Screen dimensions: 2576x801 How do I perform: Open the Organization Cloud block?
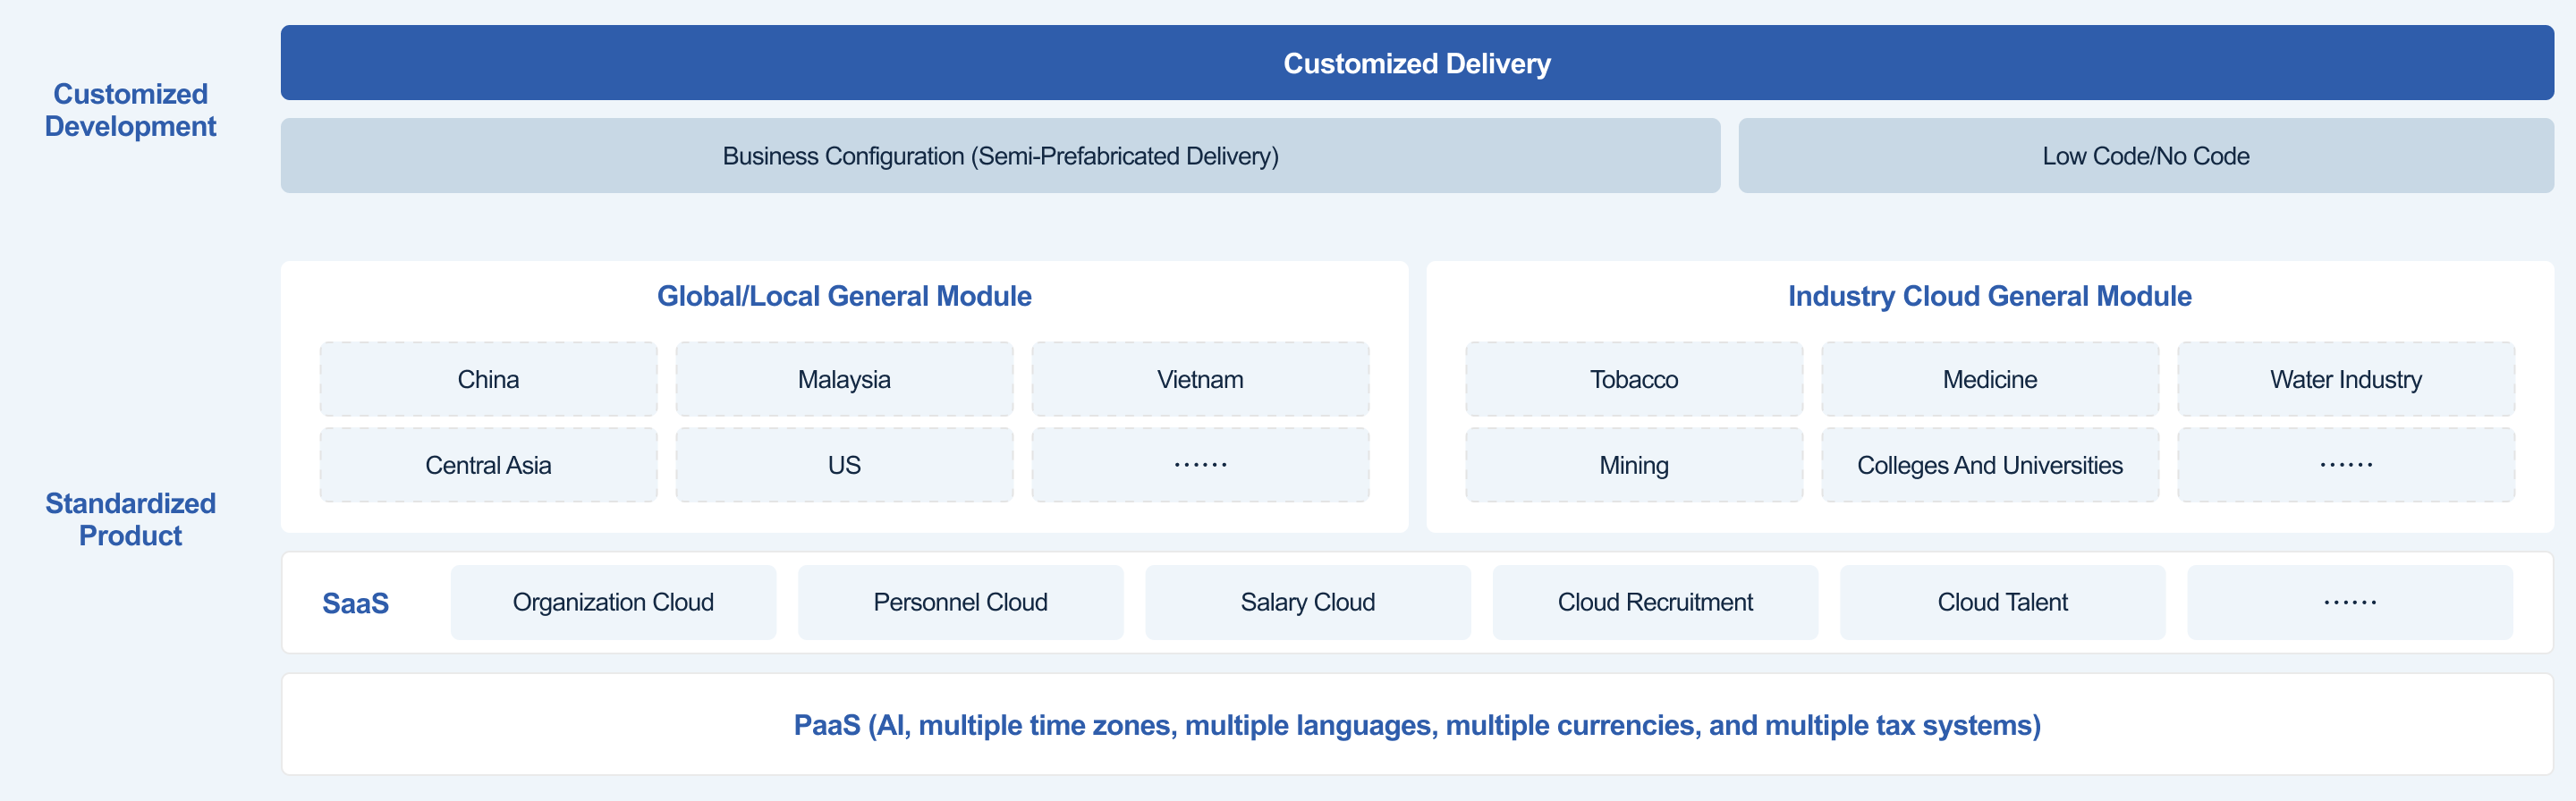pyautogui.click(x=613, y=602)
